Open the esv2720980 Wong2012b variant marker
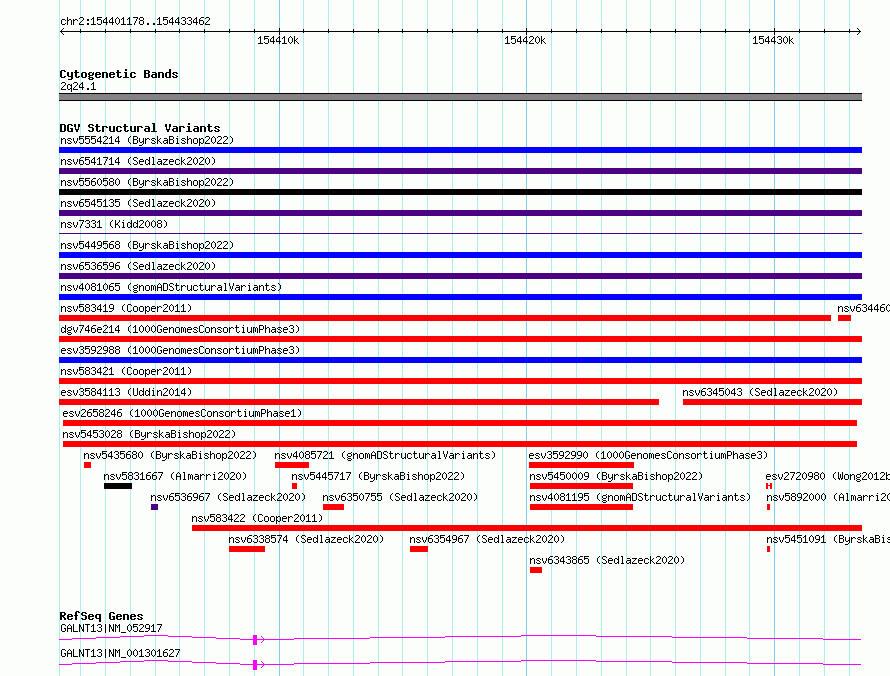 click(768, 486)
